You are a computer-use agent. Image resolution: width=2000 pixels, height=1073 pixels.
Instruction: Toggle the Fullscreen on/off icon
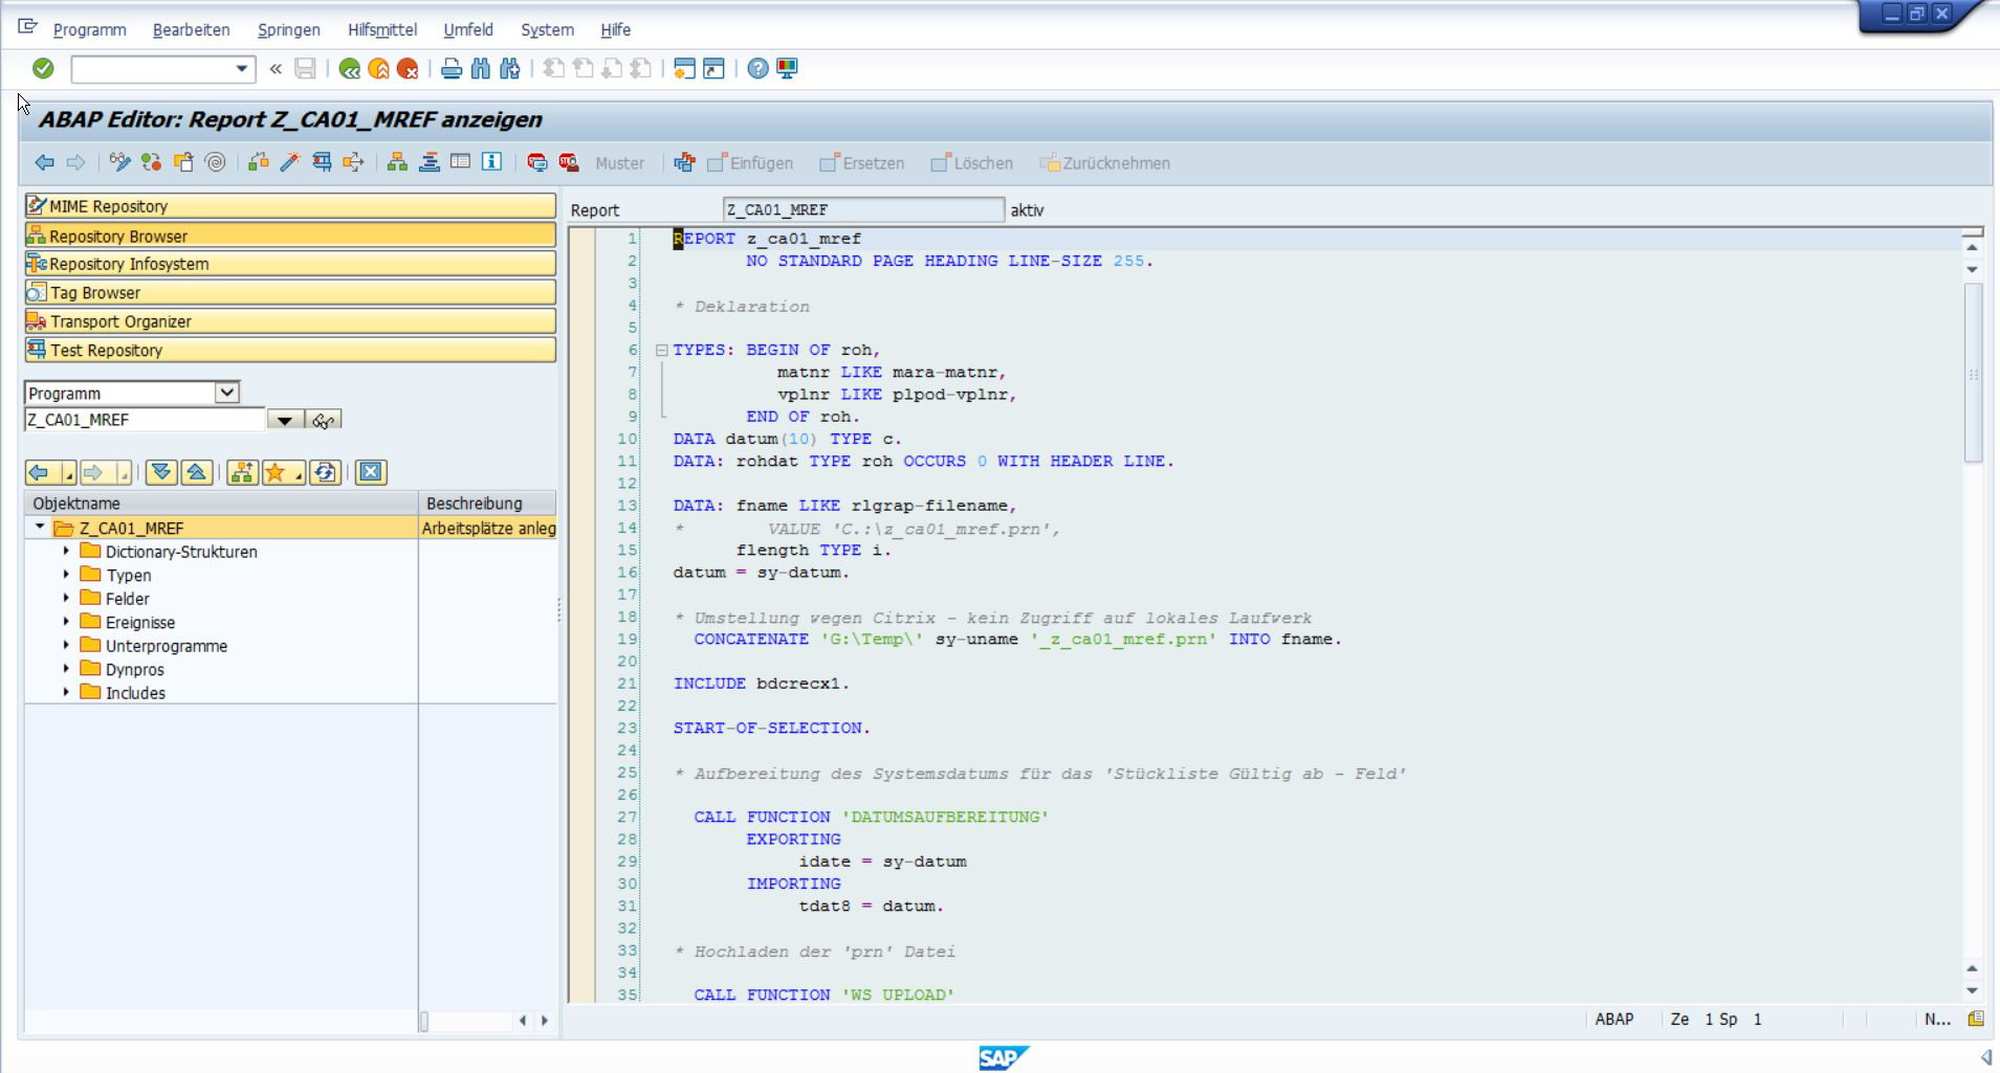click(460, 162)
